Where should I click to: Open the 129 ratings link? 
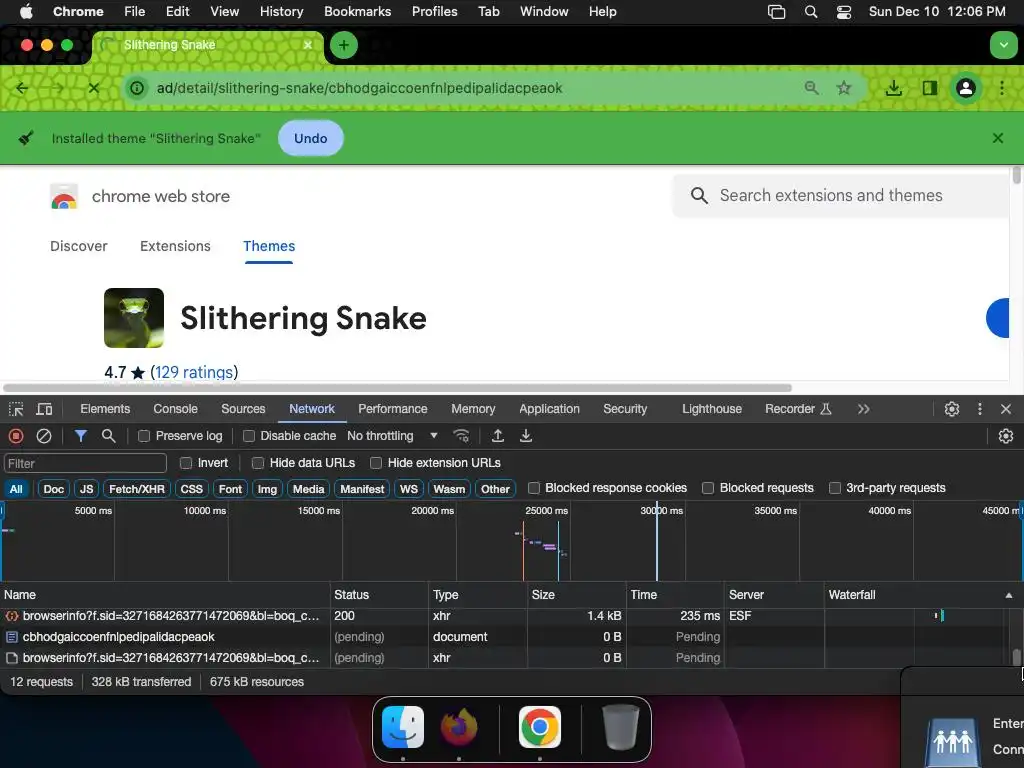coord(194,372)
